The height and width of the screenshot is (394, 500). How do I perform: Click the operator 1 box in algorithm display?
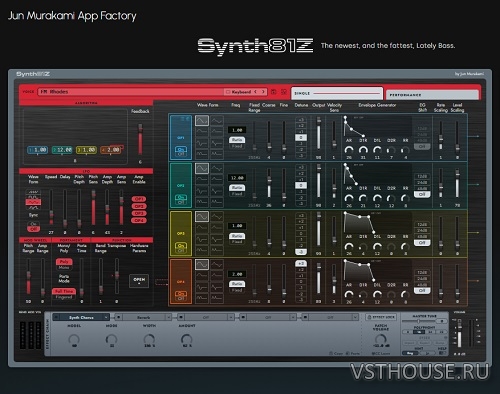pos(37,150)
